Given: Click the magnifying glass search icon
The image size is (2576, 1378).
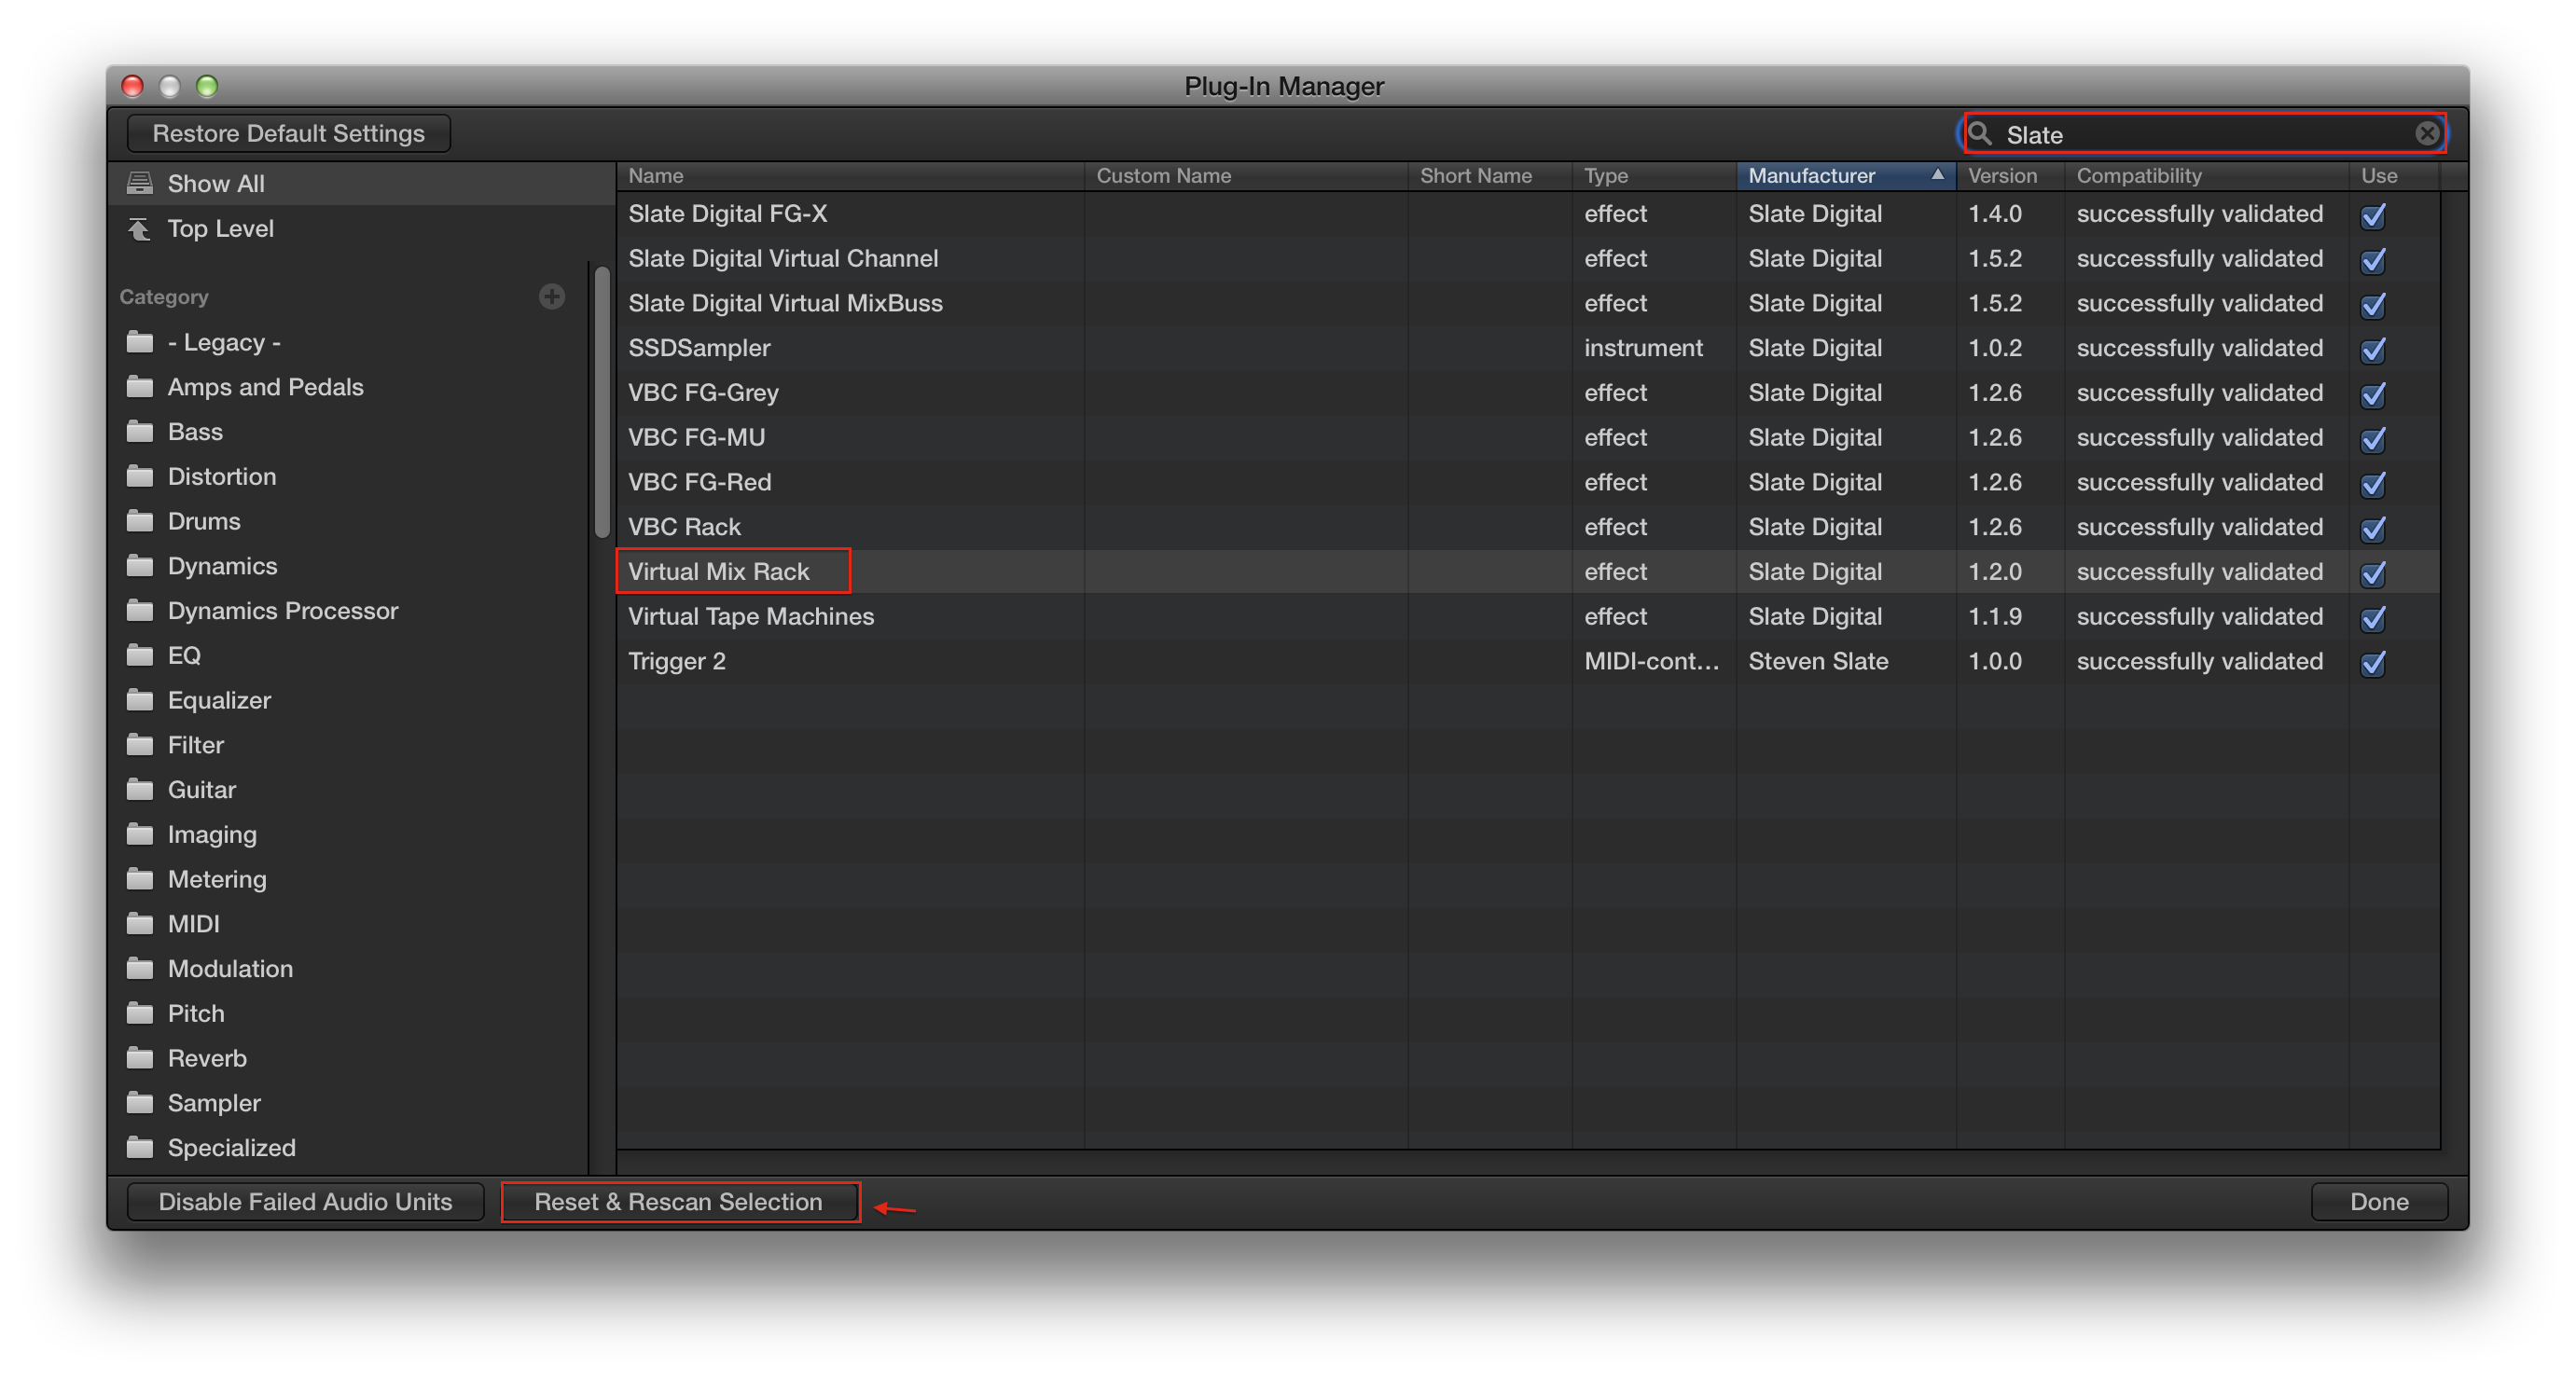Looking at the screenshot, I should [x=1980, y=134].
